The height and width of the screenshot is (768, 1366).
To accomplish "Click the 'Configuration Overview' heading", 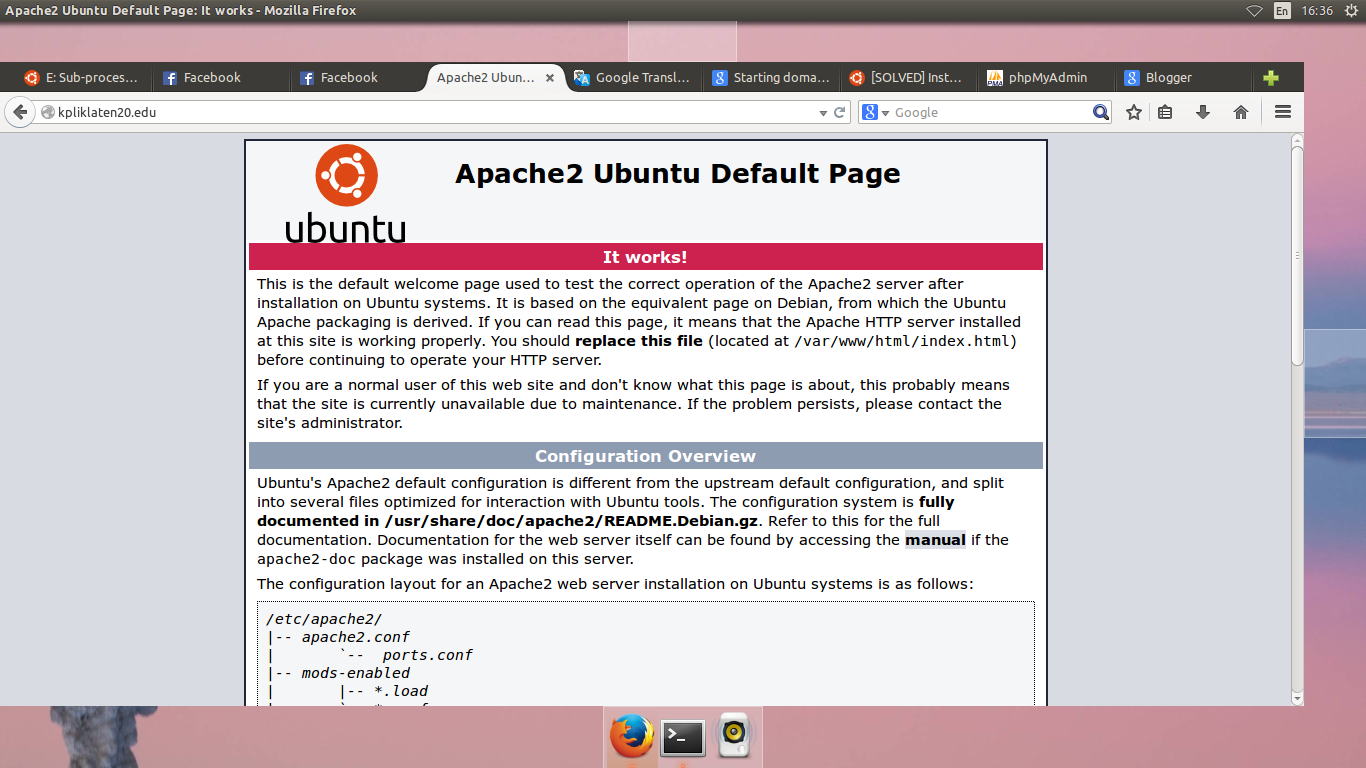I will coord(645,456).
